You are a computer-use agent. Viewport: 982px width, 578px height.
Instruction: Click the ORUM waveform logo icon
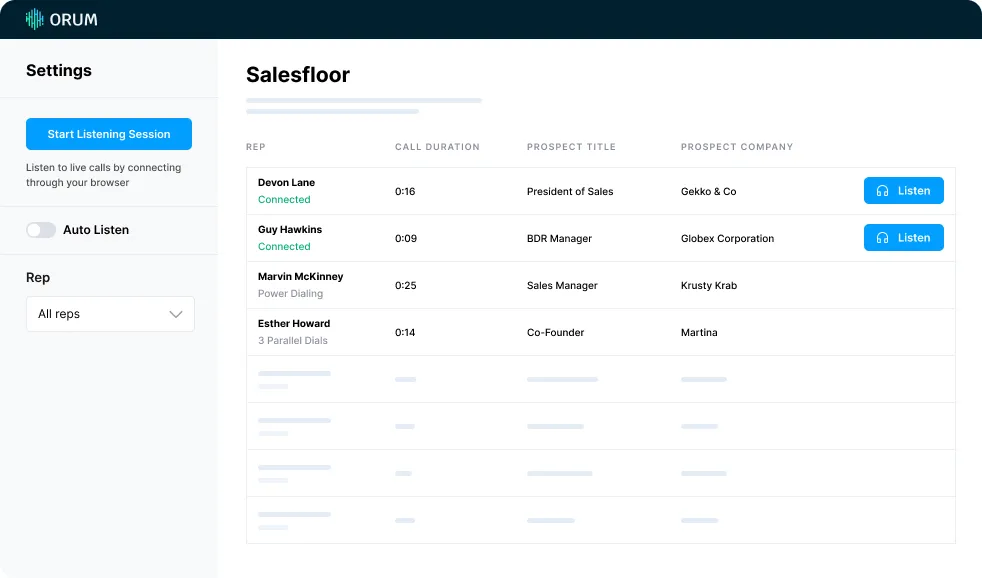[35, 19]
